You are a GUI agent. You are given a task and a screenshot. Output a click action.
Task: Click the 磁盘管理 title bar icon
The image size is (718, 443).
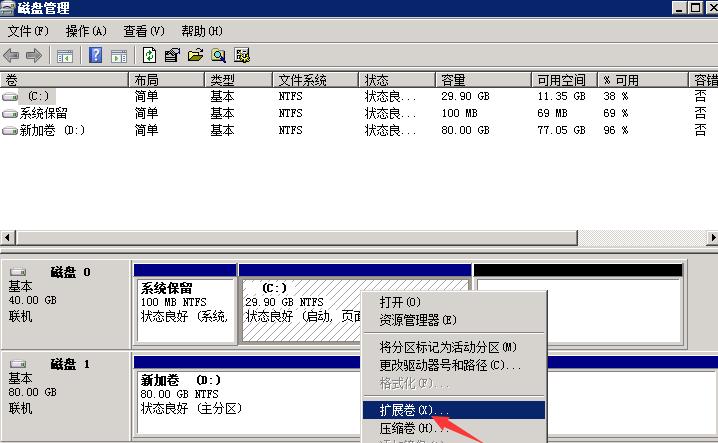8,8
